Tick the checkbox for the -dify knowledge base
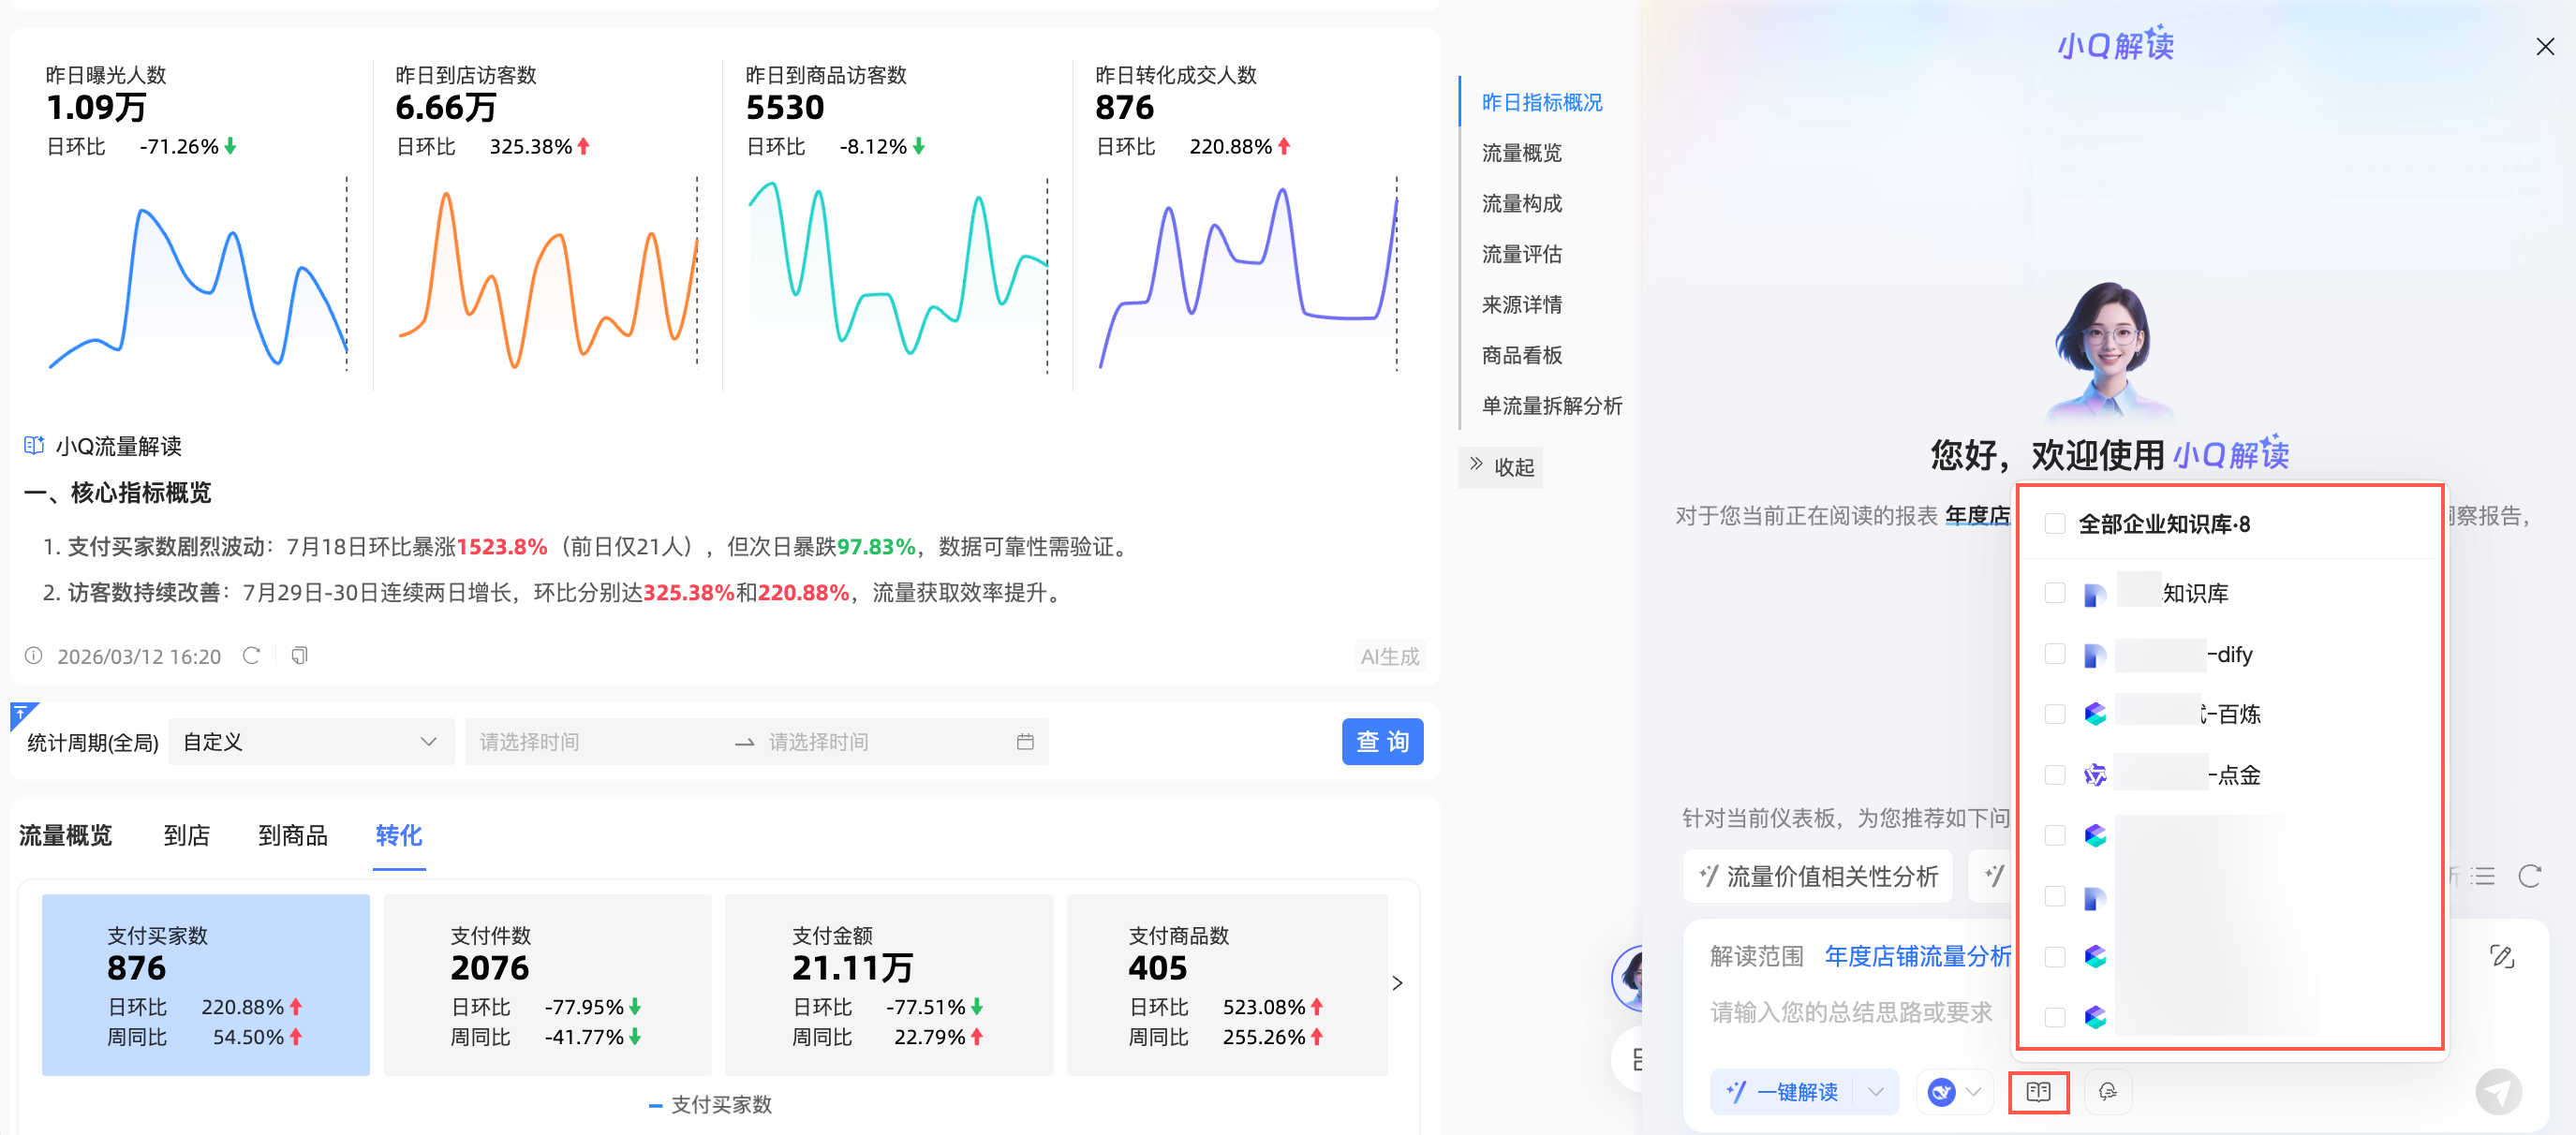2576x1135 pixels. click(x=2054, y=654)
